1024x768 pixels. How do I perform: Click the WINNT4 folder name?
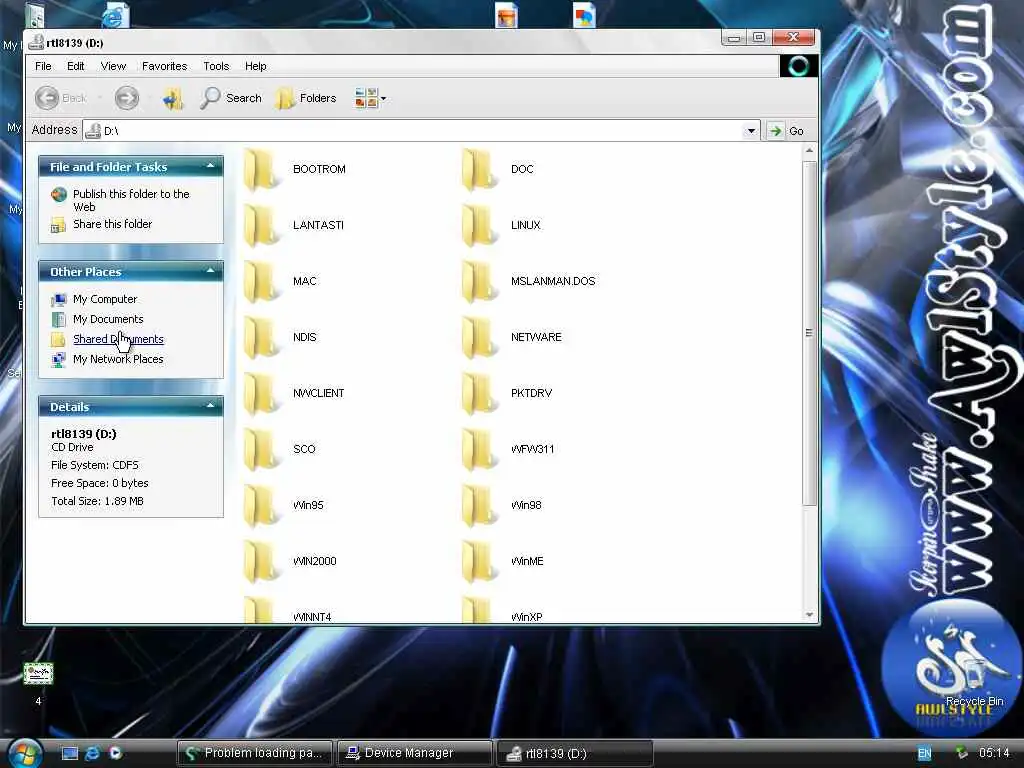[x=312, y=617]
